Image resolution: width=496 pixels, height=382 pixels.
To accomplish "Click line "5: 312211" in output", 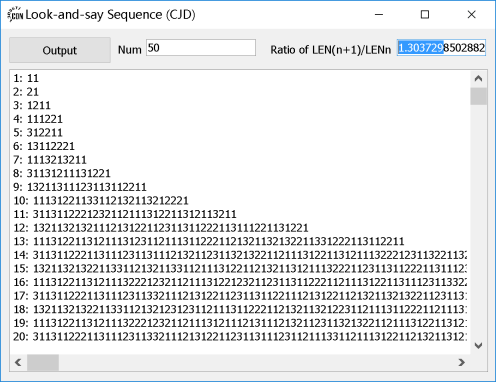I will [38, 133].
